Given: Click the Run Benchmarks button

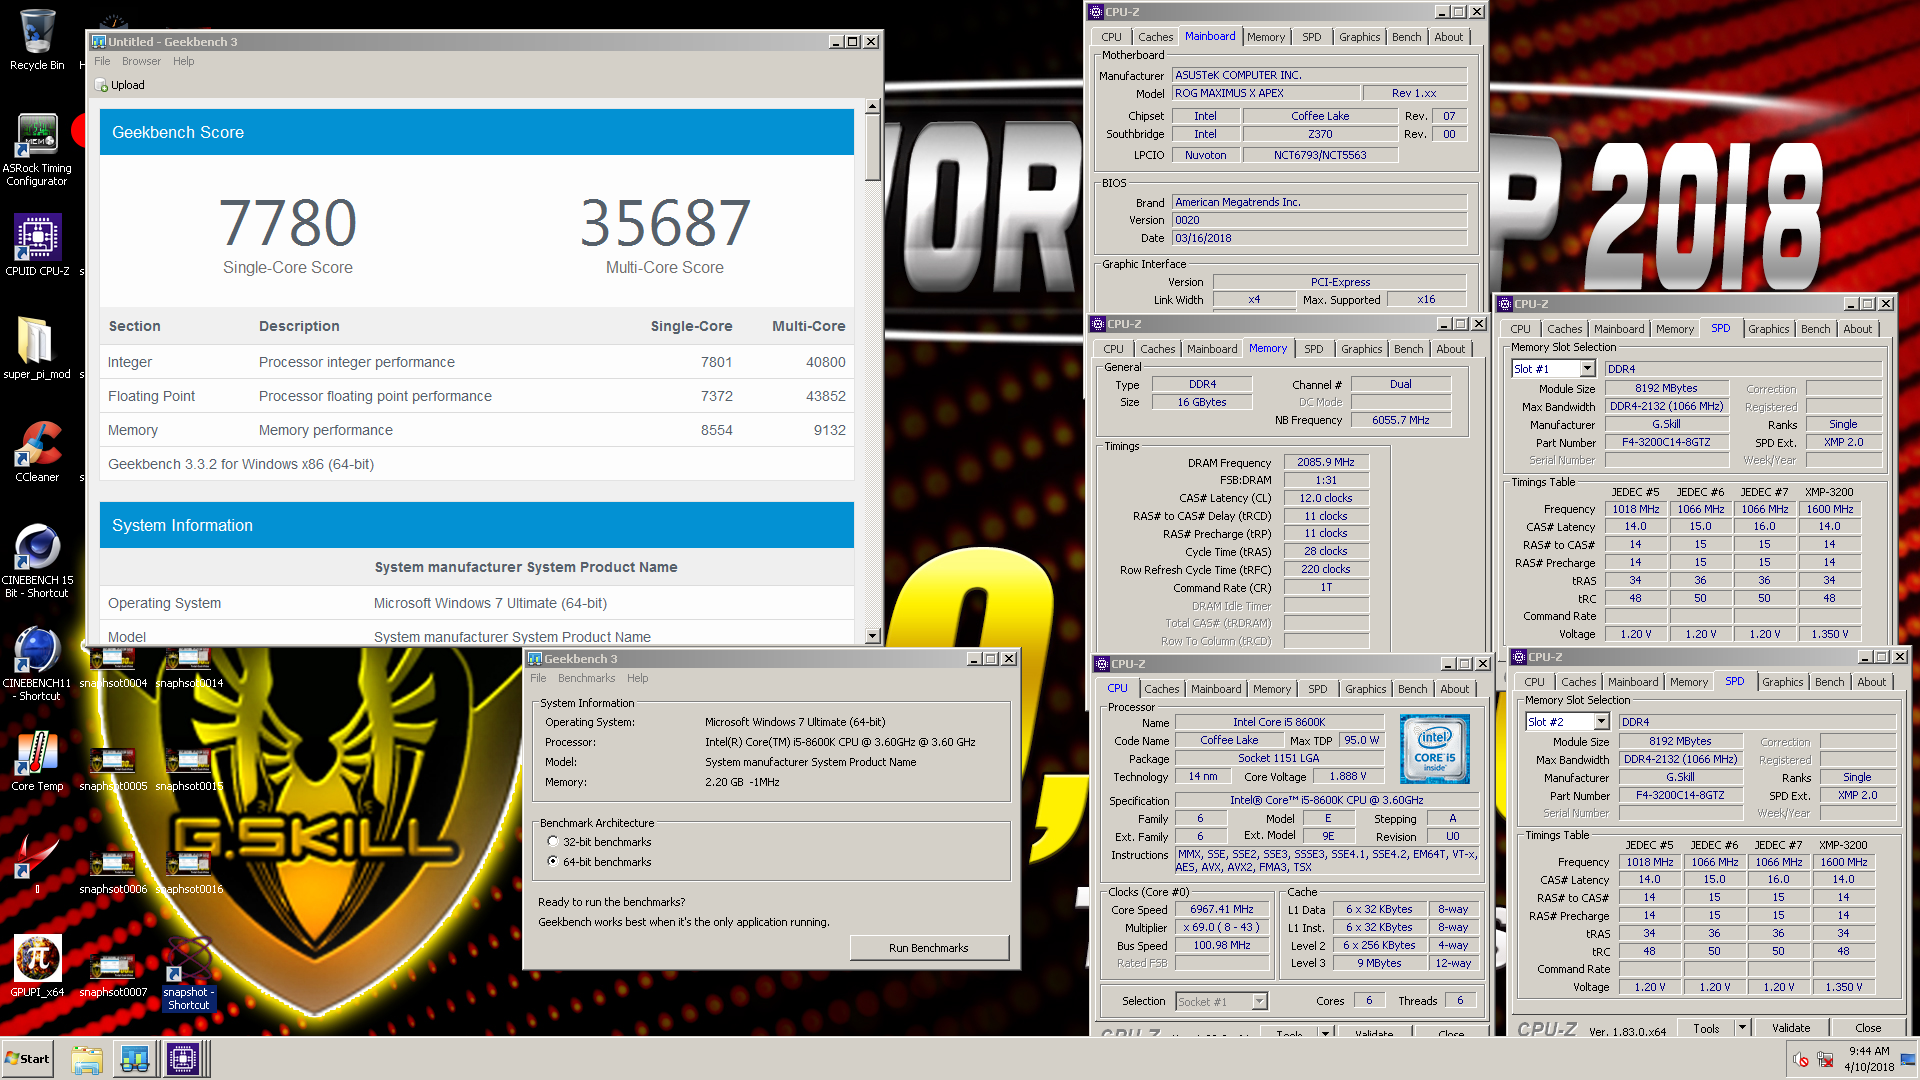Looking at the screenshot, I should click(x=929, y=948).
